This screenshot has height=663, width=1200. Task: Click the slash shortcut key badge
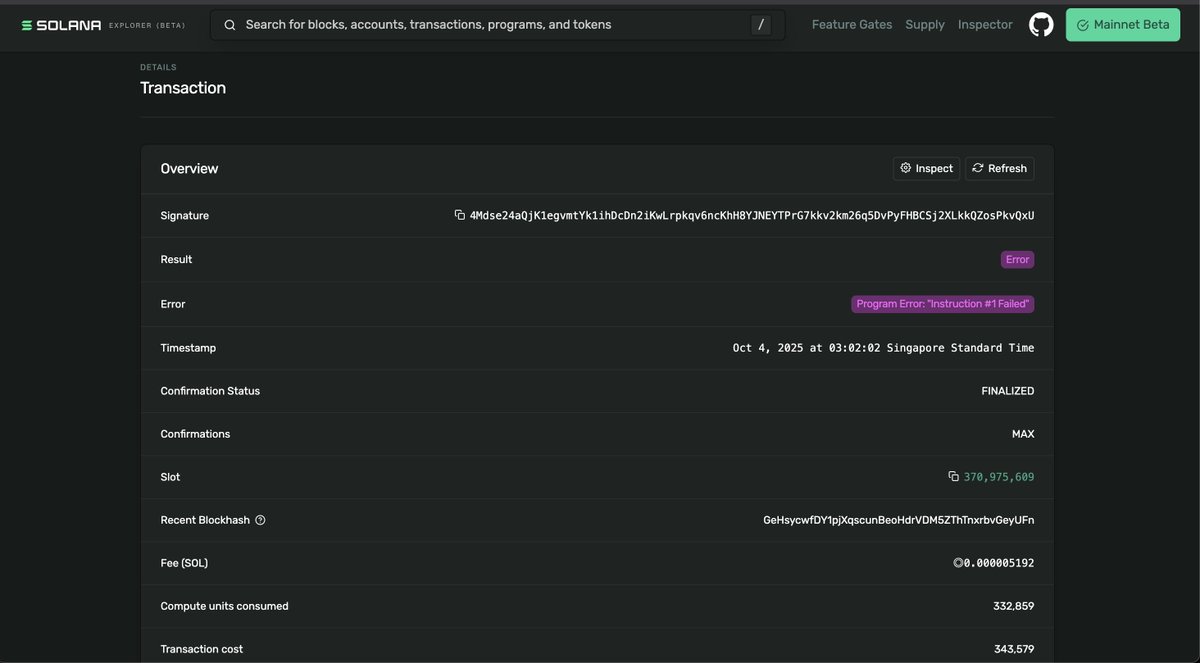(761, 25)
